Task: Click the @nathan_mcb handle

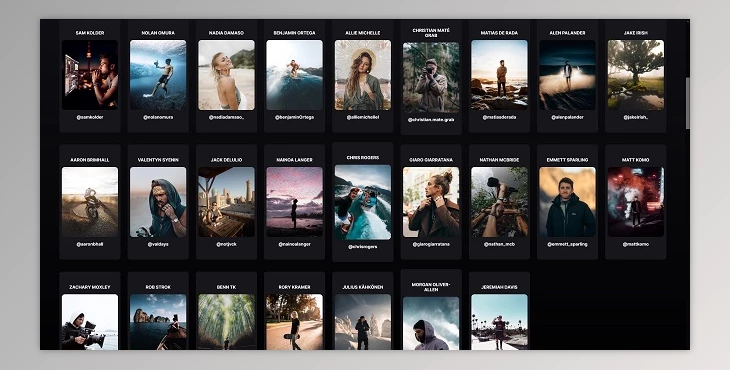Action: [x=499, y=244]
